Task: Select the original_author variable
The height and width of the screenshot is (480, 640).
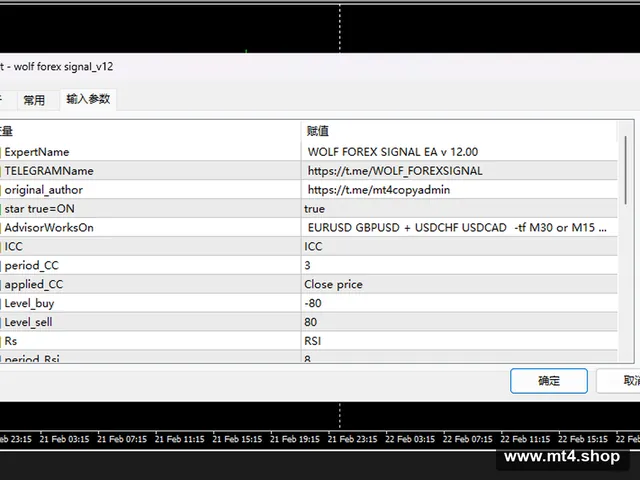Action: click(x=44, y=190)
